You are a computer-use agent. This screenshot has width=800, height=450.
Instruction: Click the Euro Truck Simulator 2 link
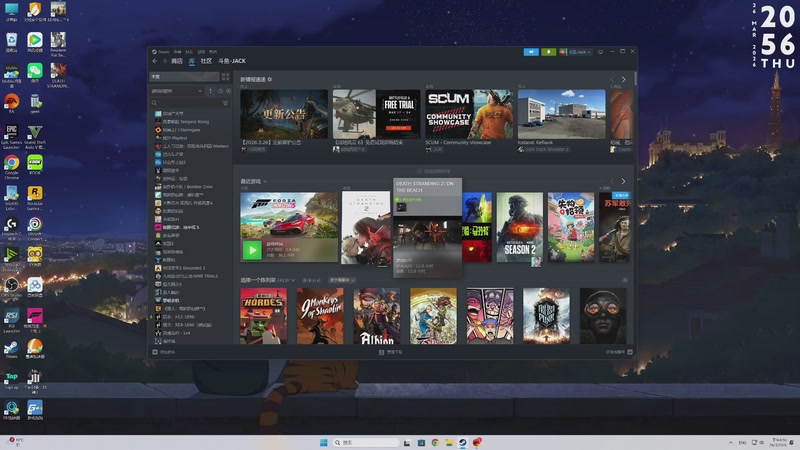547,149
